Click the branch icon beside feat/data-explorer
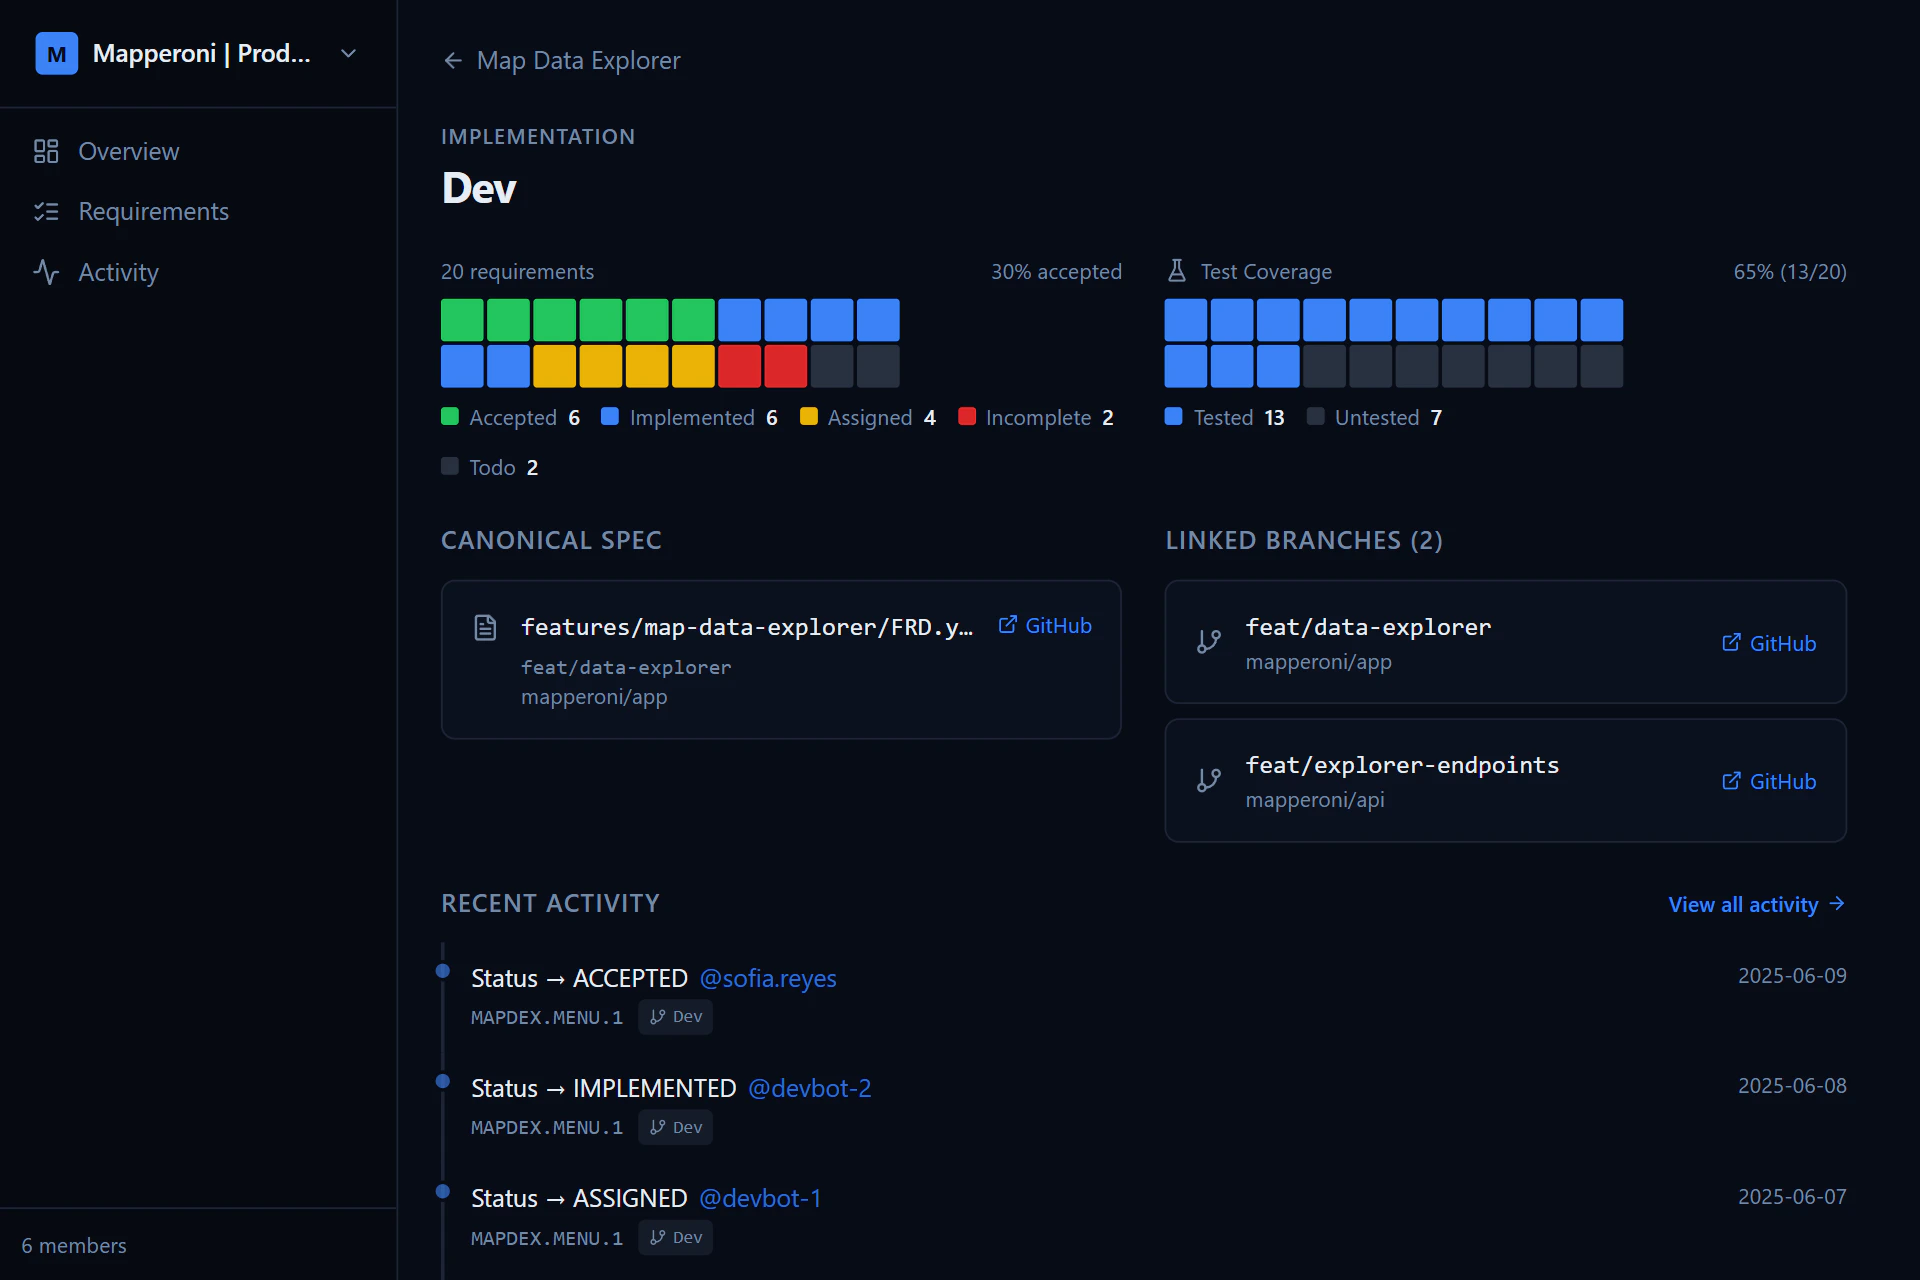This screenshot has width=1920, height=1280. (1209, 643)
